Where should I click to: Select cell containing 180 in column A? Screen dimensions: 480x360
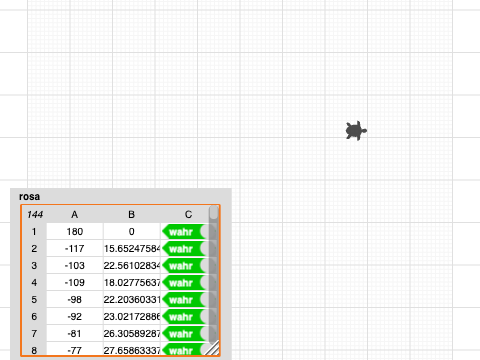click(75, 232)
